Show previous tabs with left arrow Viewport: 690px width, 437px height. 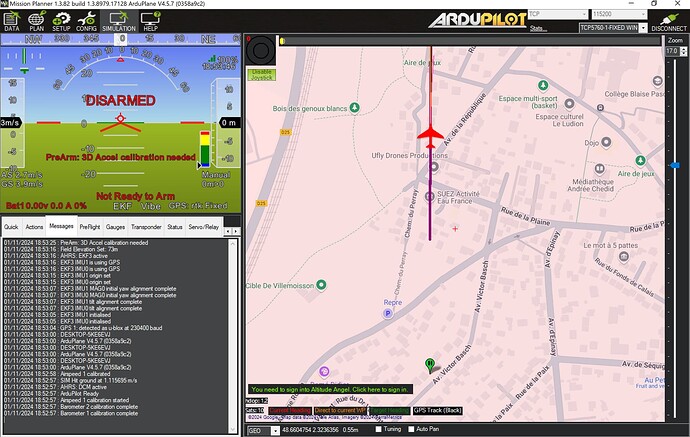(x=228, y=231)
